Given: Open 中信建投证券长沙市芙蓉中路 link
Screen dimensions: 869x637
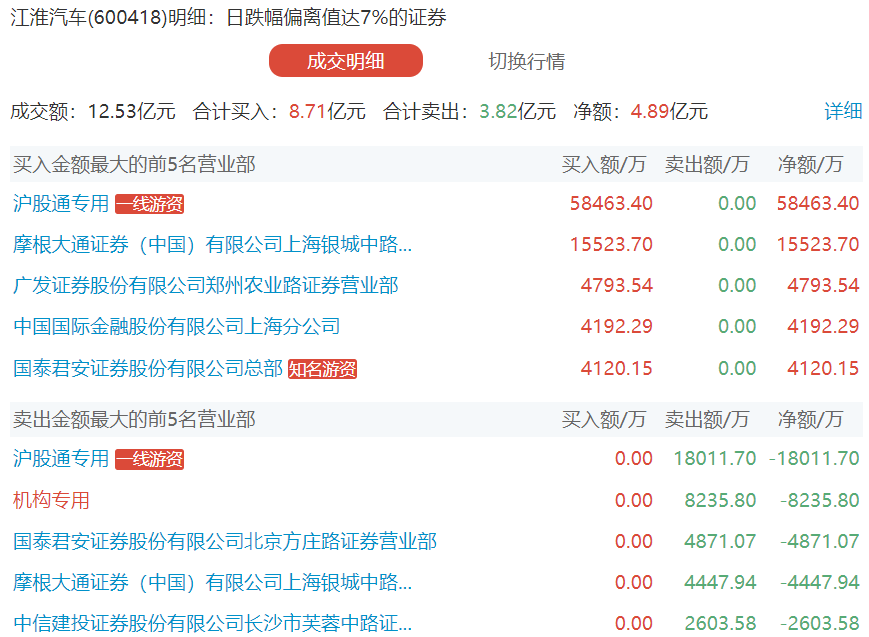Looking at the screenshot, I should [x=212, y=624].
